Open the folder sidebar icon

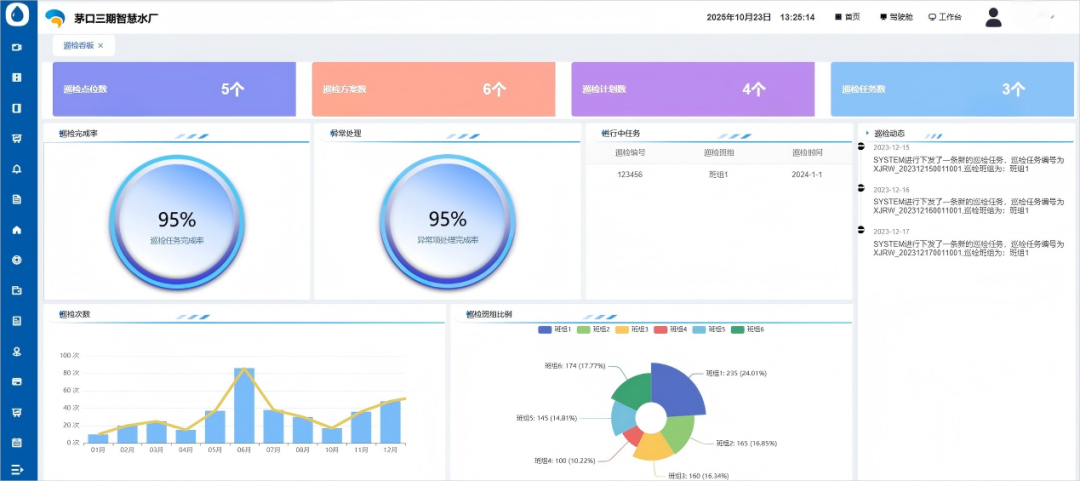pos(17,290)
